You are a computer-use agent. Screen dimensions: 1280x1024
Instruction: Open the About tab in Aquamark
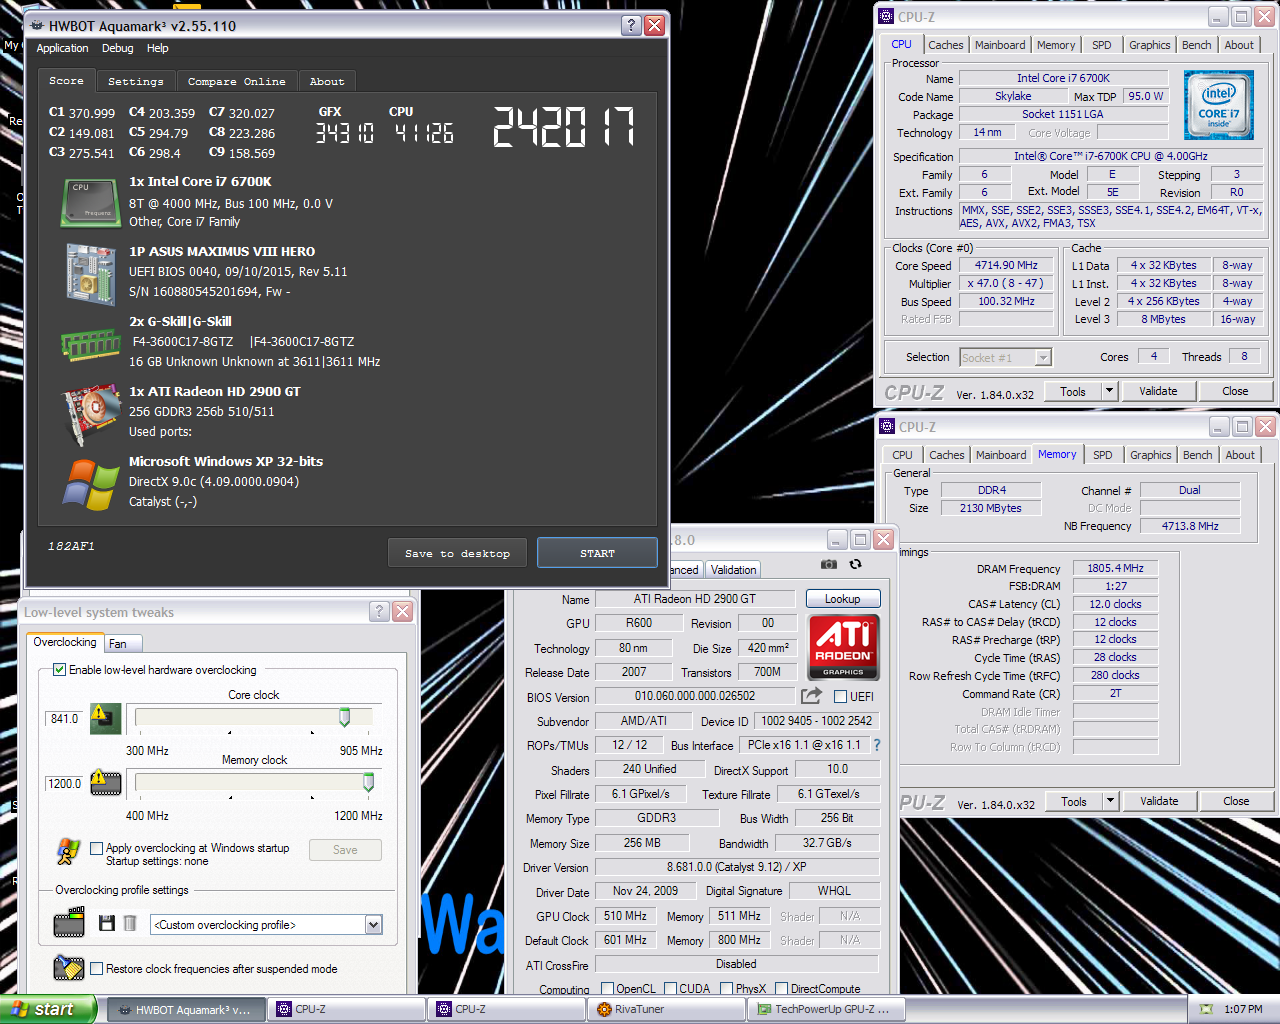tap(327, 81)
